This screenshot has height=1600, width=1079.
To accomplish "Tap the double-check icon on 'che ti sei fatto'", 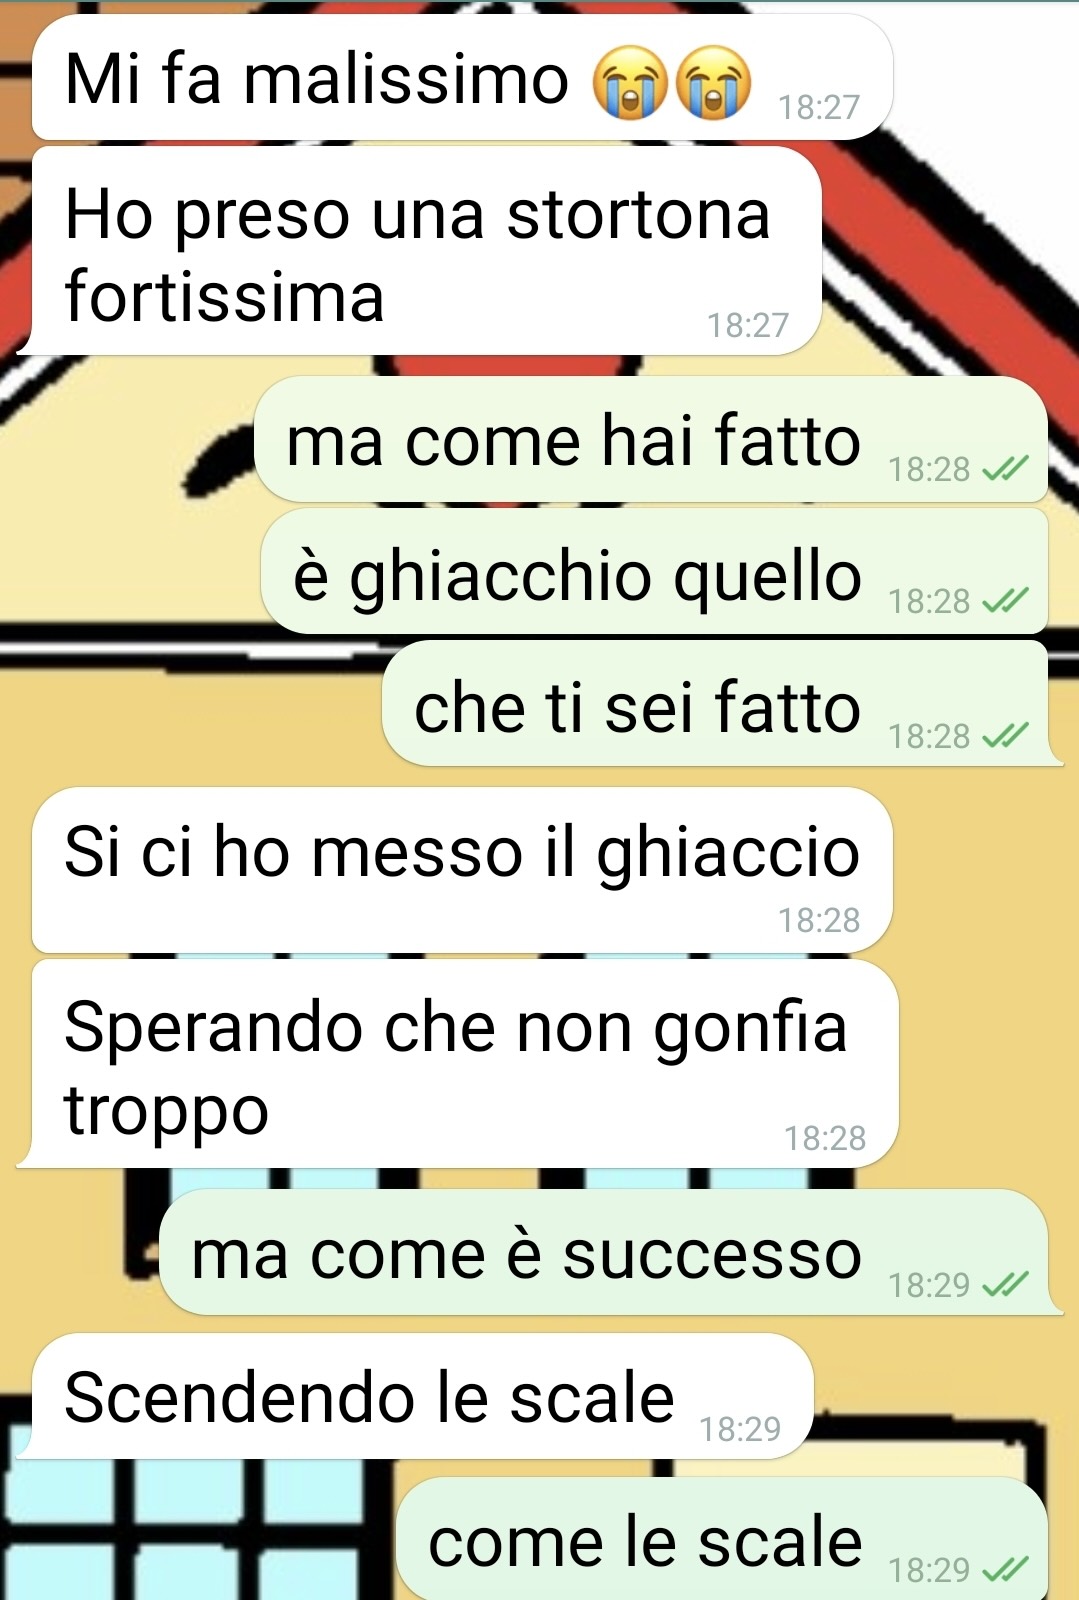I will pos(1005,735).
